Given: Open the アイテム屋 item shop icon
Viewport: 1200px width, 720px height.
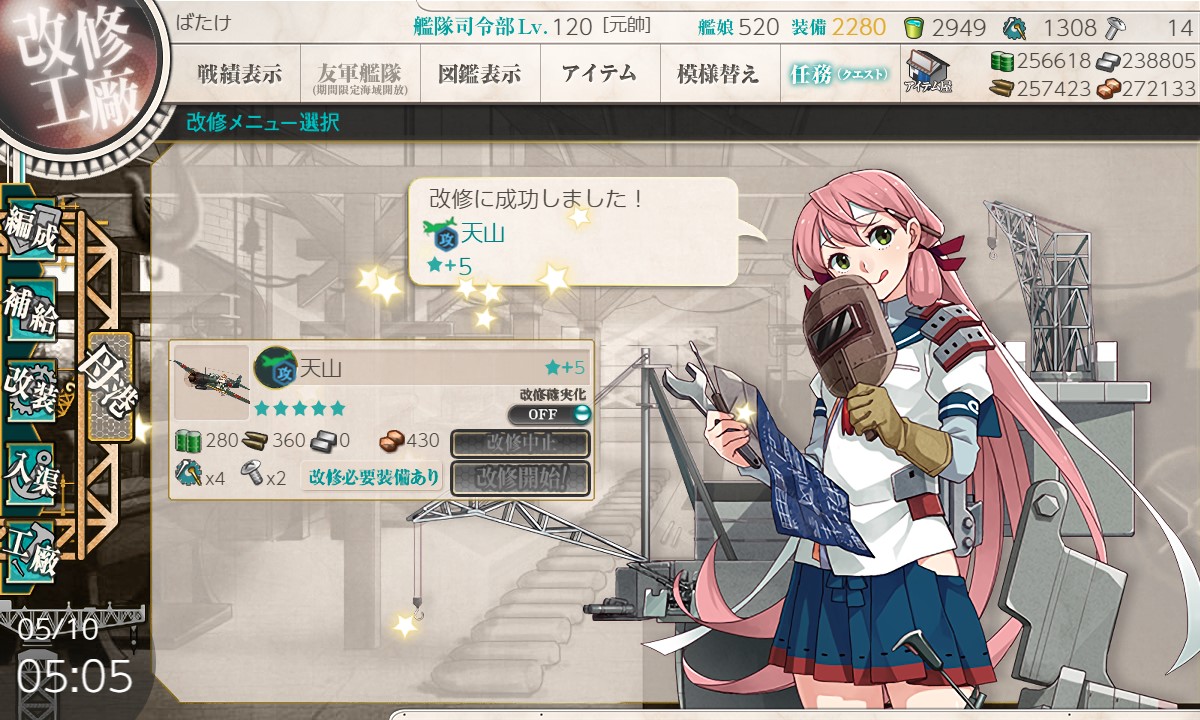Looking at the screenshot, I should click(x=928, y=72).
